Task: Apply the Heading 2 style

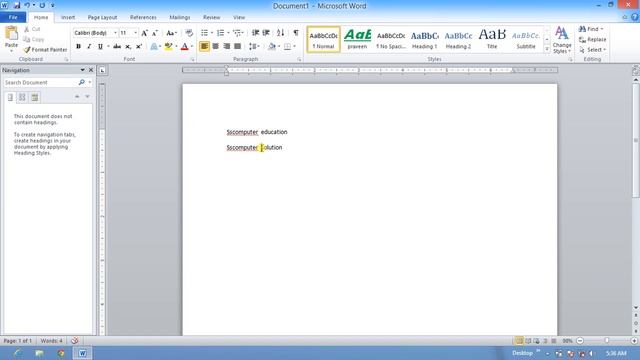Action: 458,40
